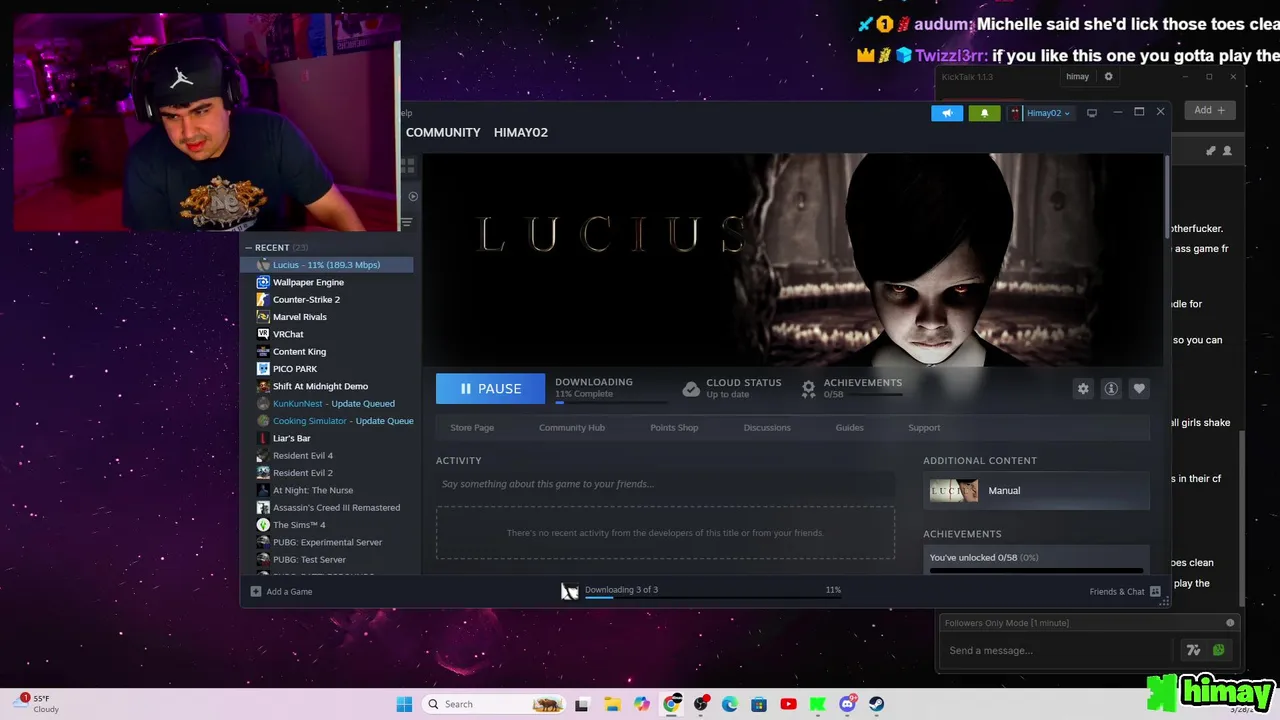Open Points Shop tab
The width and height of the screenshot is (1280, 720).
click(x=674, y=428)
